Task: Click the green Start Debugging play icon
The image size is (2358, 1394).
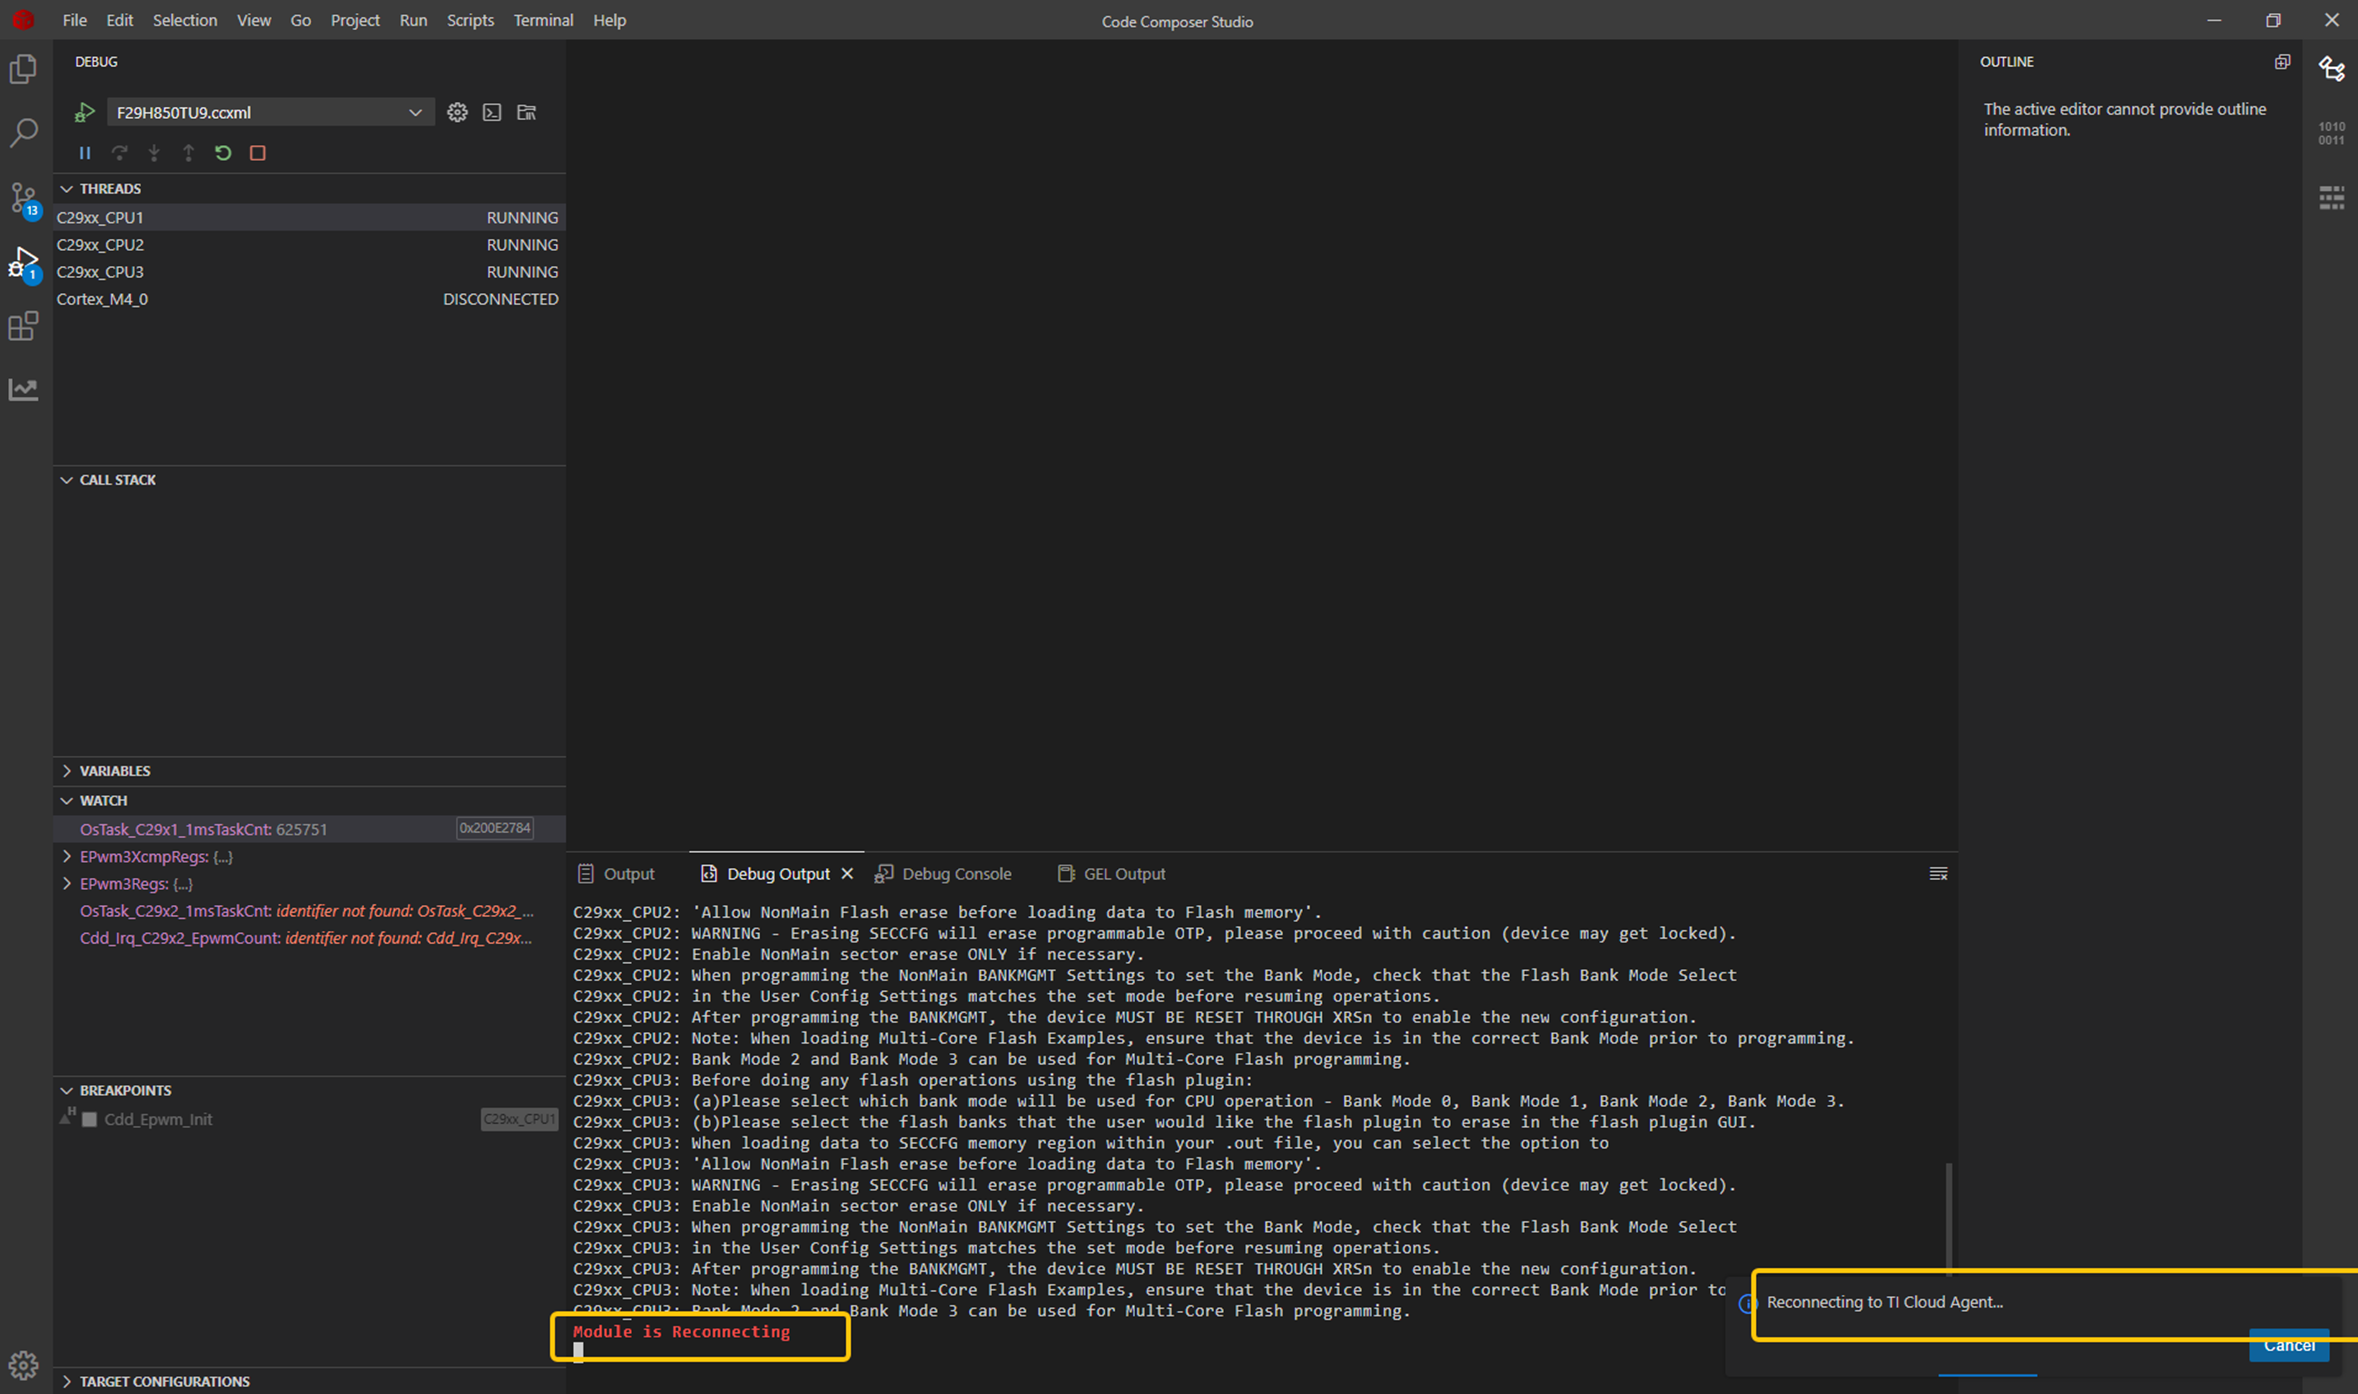Action: (x=84, y=112)
